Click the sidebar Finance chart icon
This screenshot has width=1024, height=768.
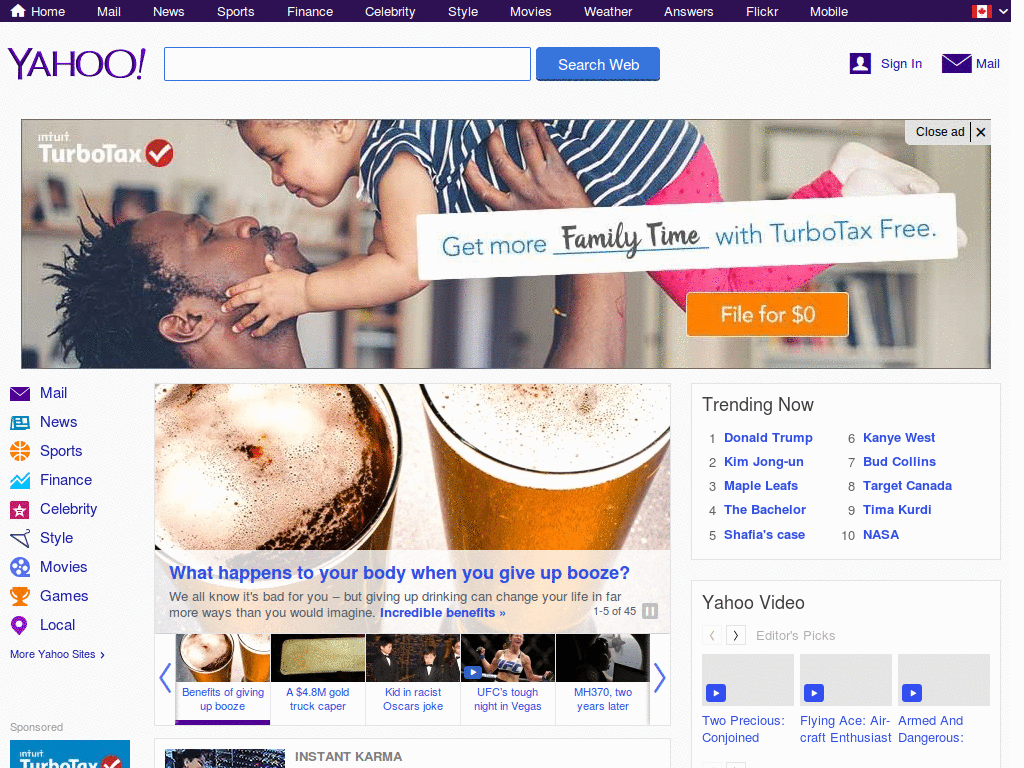click(20, 481)
